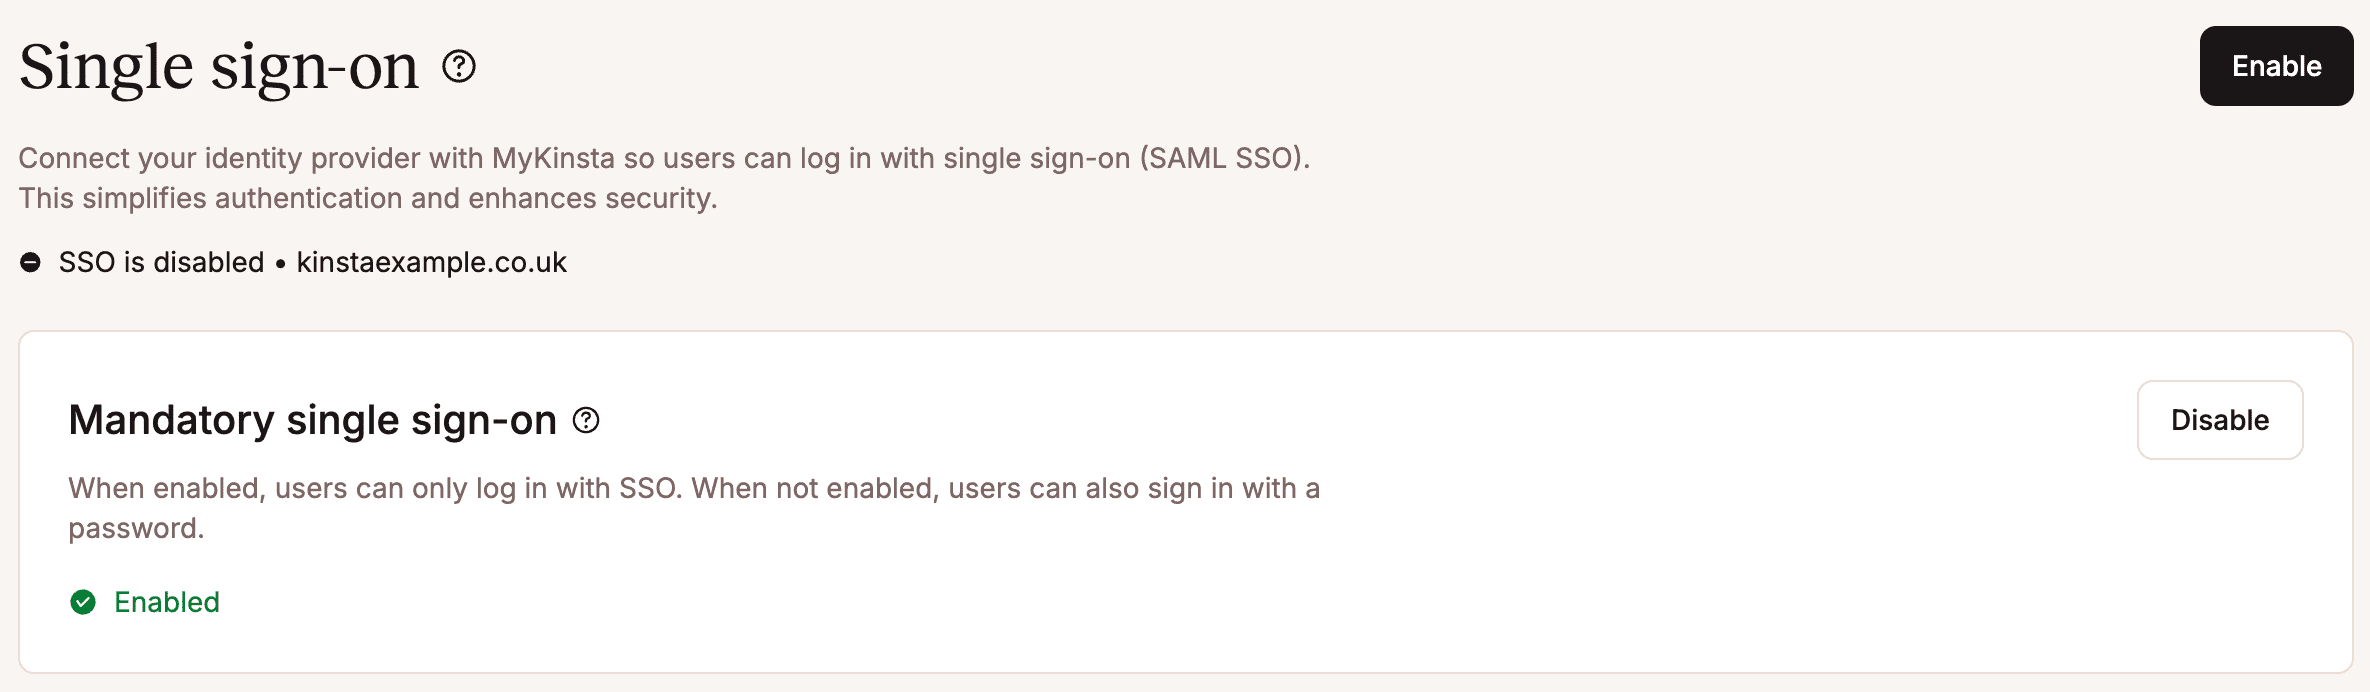This screenshot has width=2370, height=692.
Task: Click the question mark next to Mandatory single sign-on
Action: pyautogui.click(x=588, y=420)
